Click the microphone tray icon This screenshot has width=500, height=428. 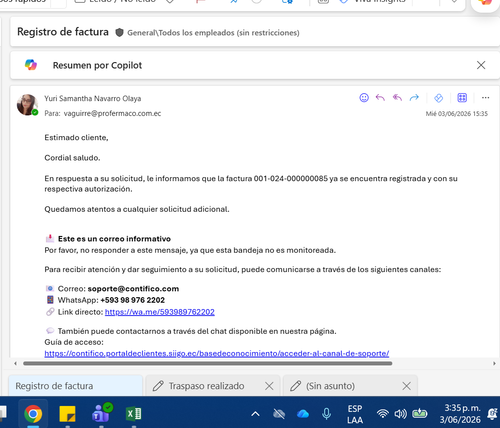(327, 414)
